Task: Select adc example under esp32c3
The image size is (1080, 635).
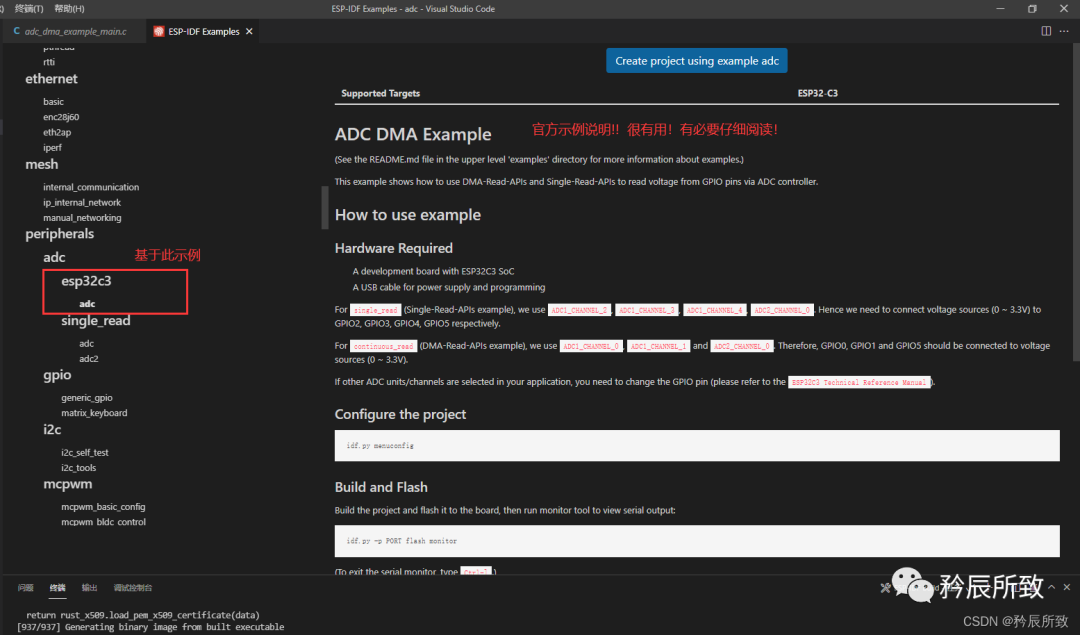Action: coord(87,304)
